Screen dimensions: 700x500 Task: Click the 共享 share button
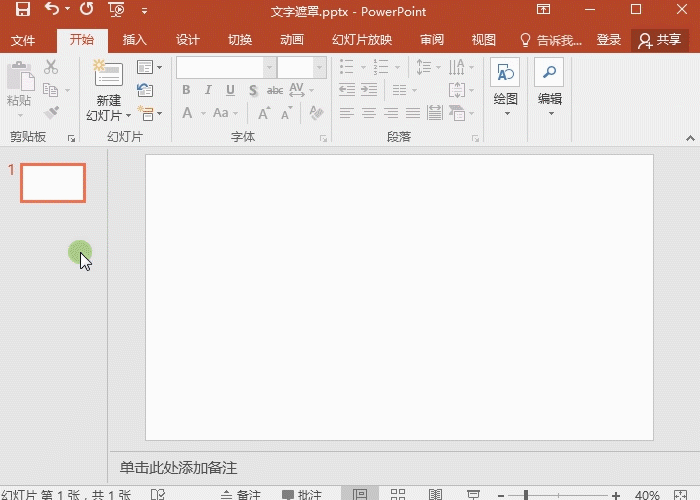[660, 40]
